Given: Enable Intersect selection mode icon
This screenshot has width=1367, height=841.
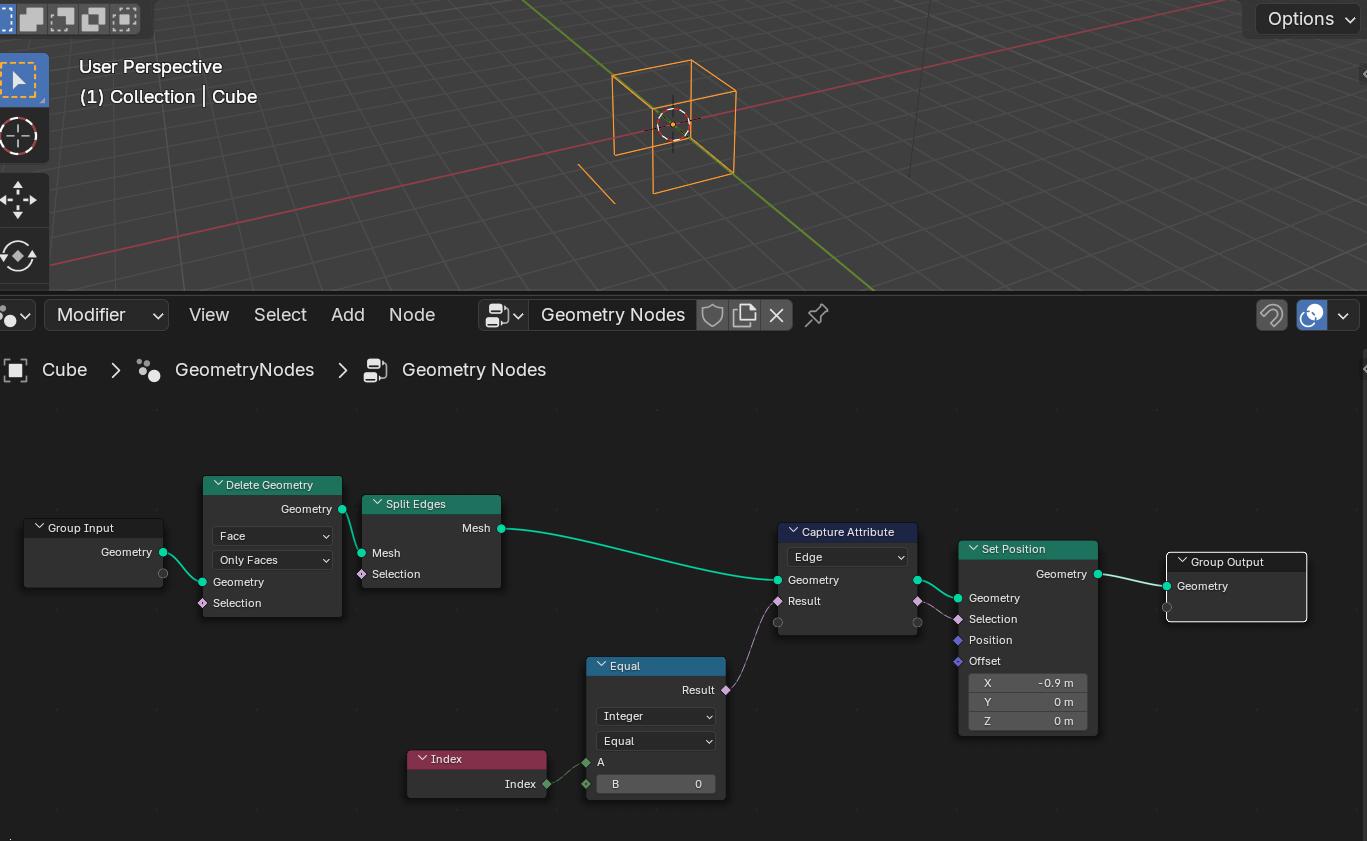Looking at the screenshot, I should point(126,18).
